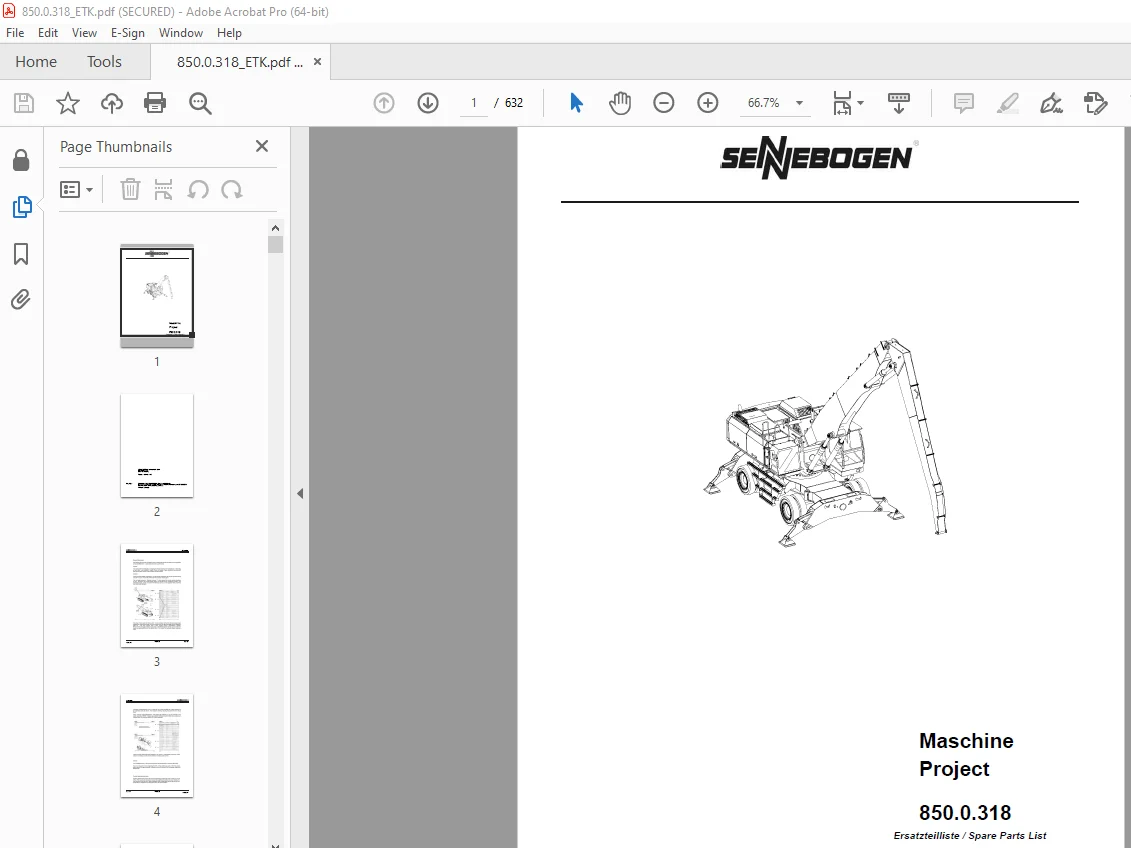Go to previous page arrow
This screenshot has width=1131, height=848.
[x=384, y=103]
